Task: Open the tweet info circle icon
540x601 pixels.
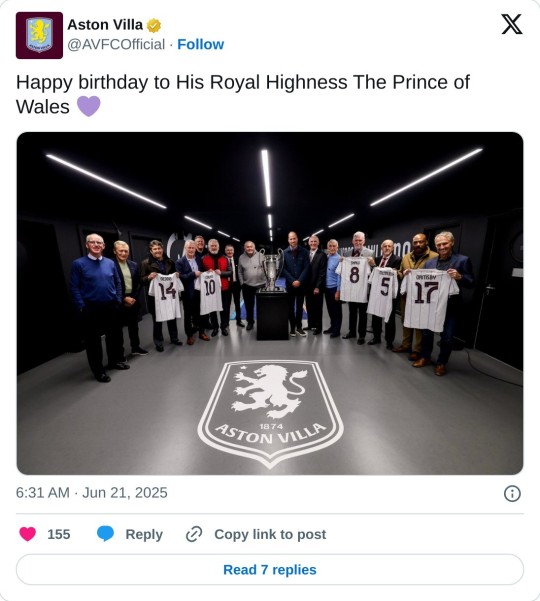Action: 512,493
